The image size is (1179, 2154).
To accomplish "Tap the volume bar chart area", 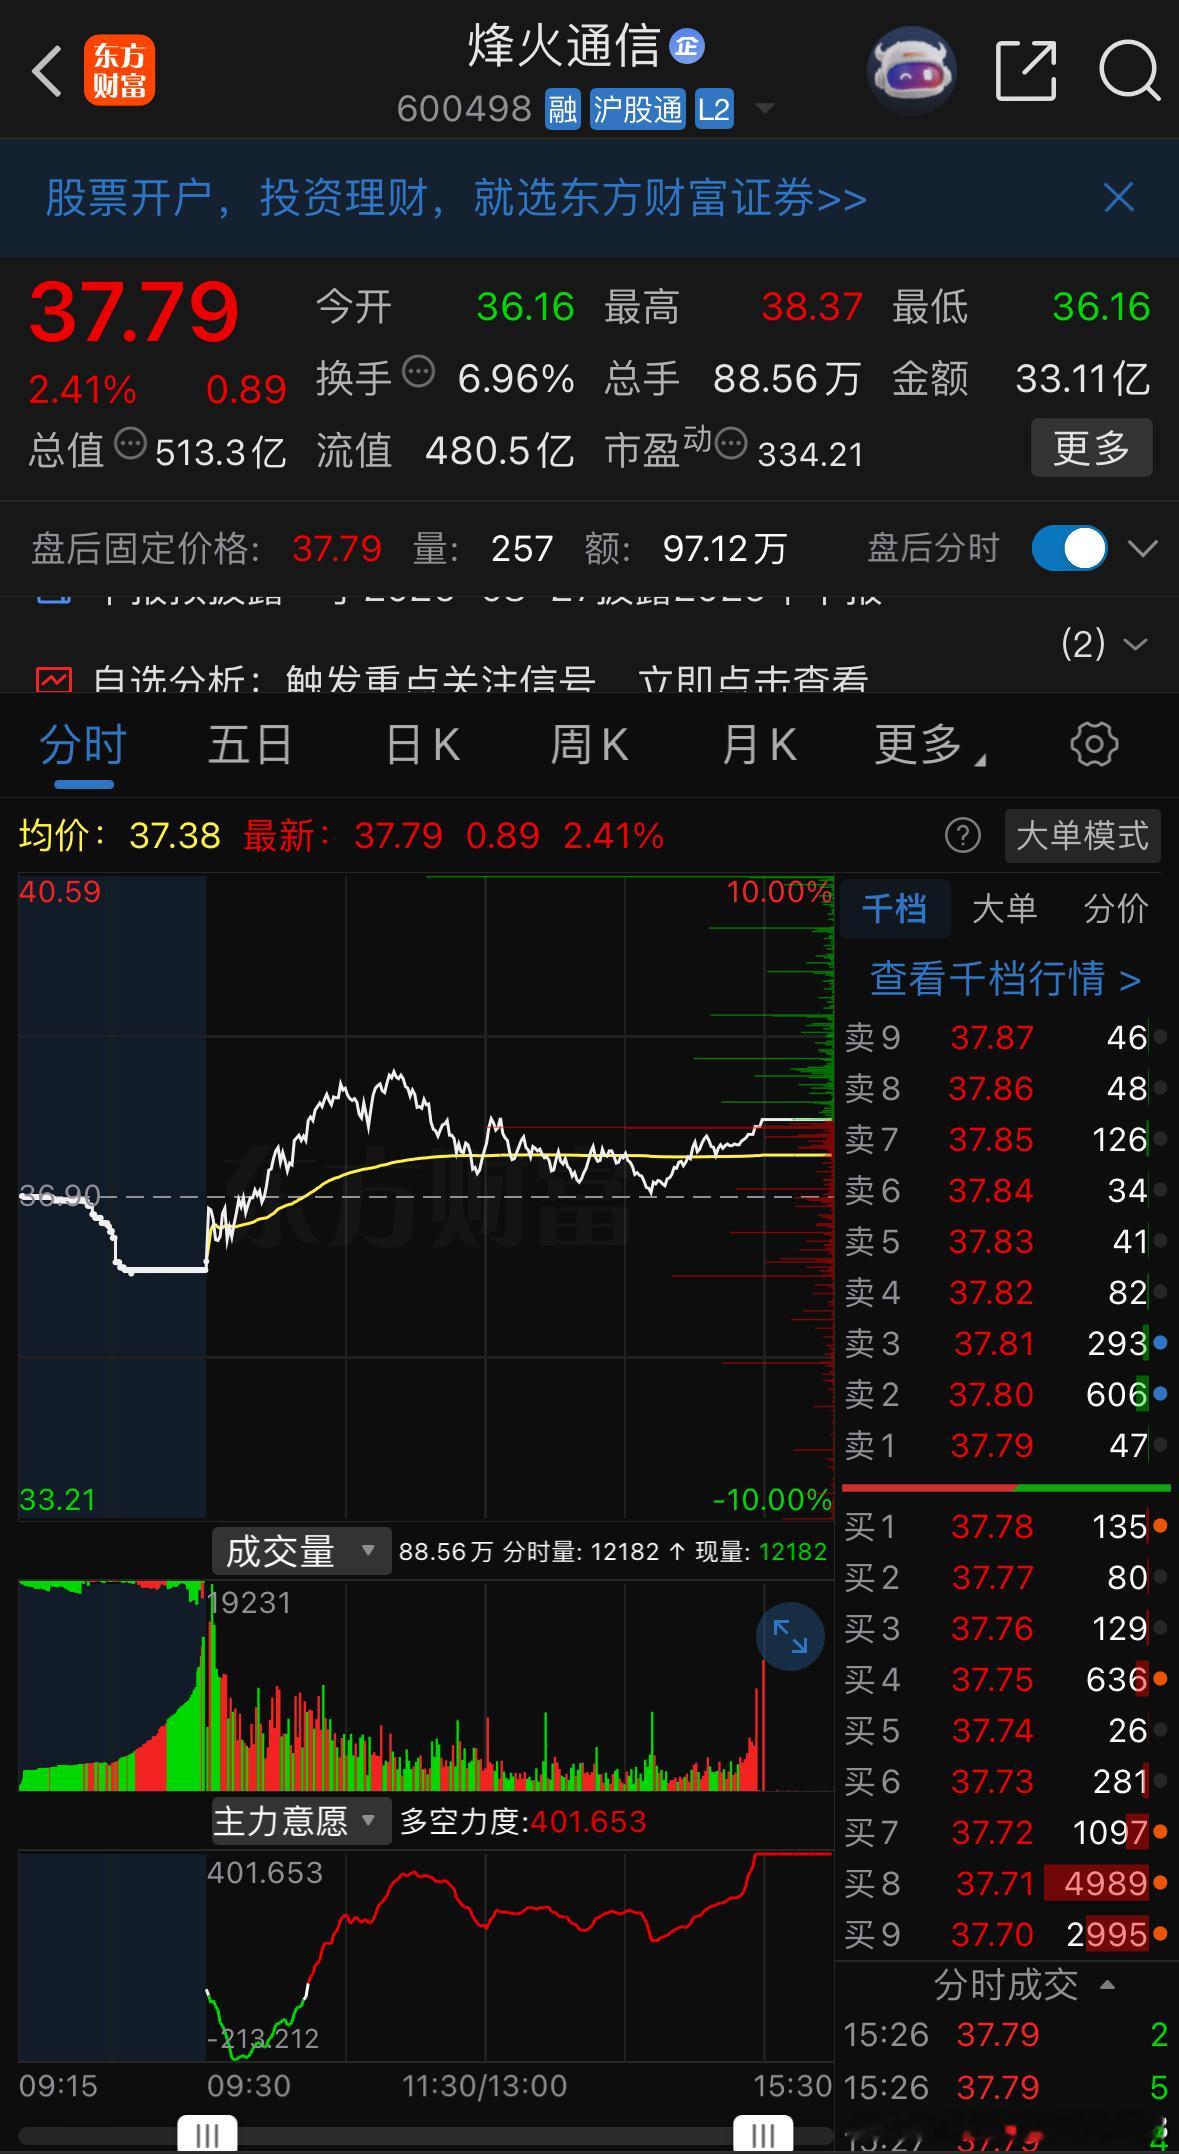I will pos(426,1686).
